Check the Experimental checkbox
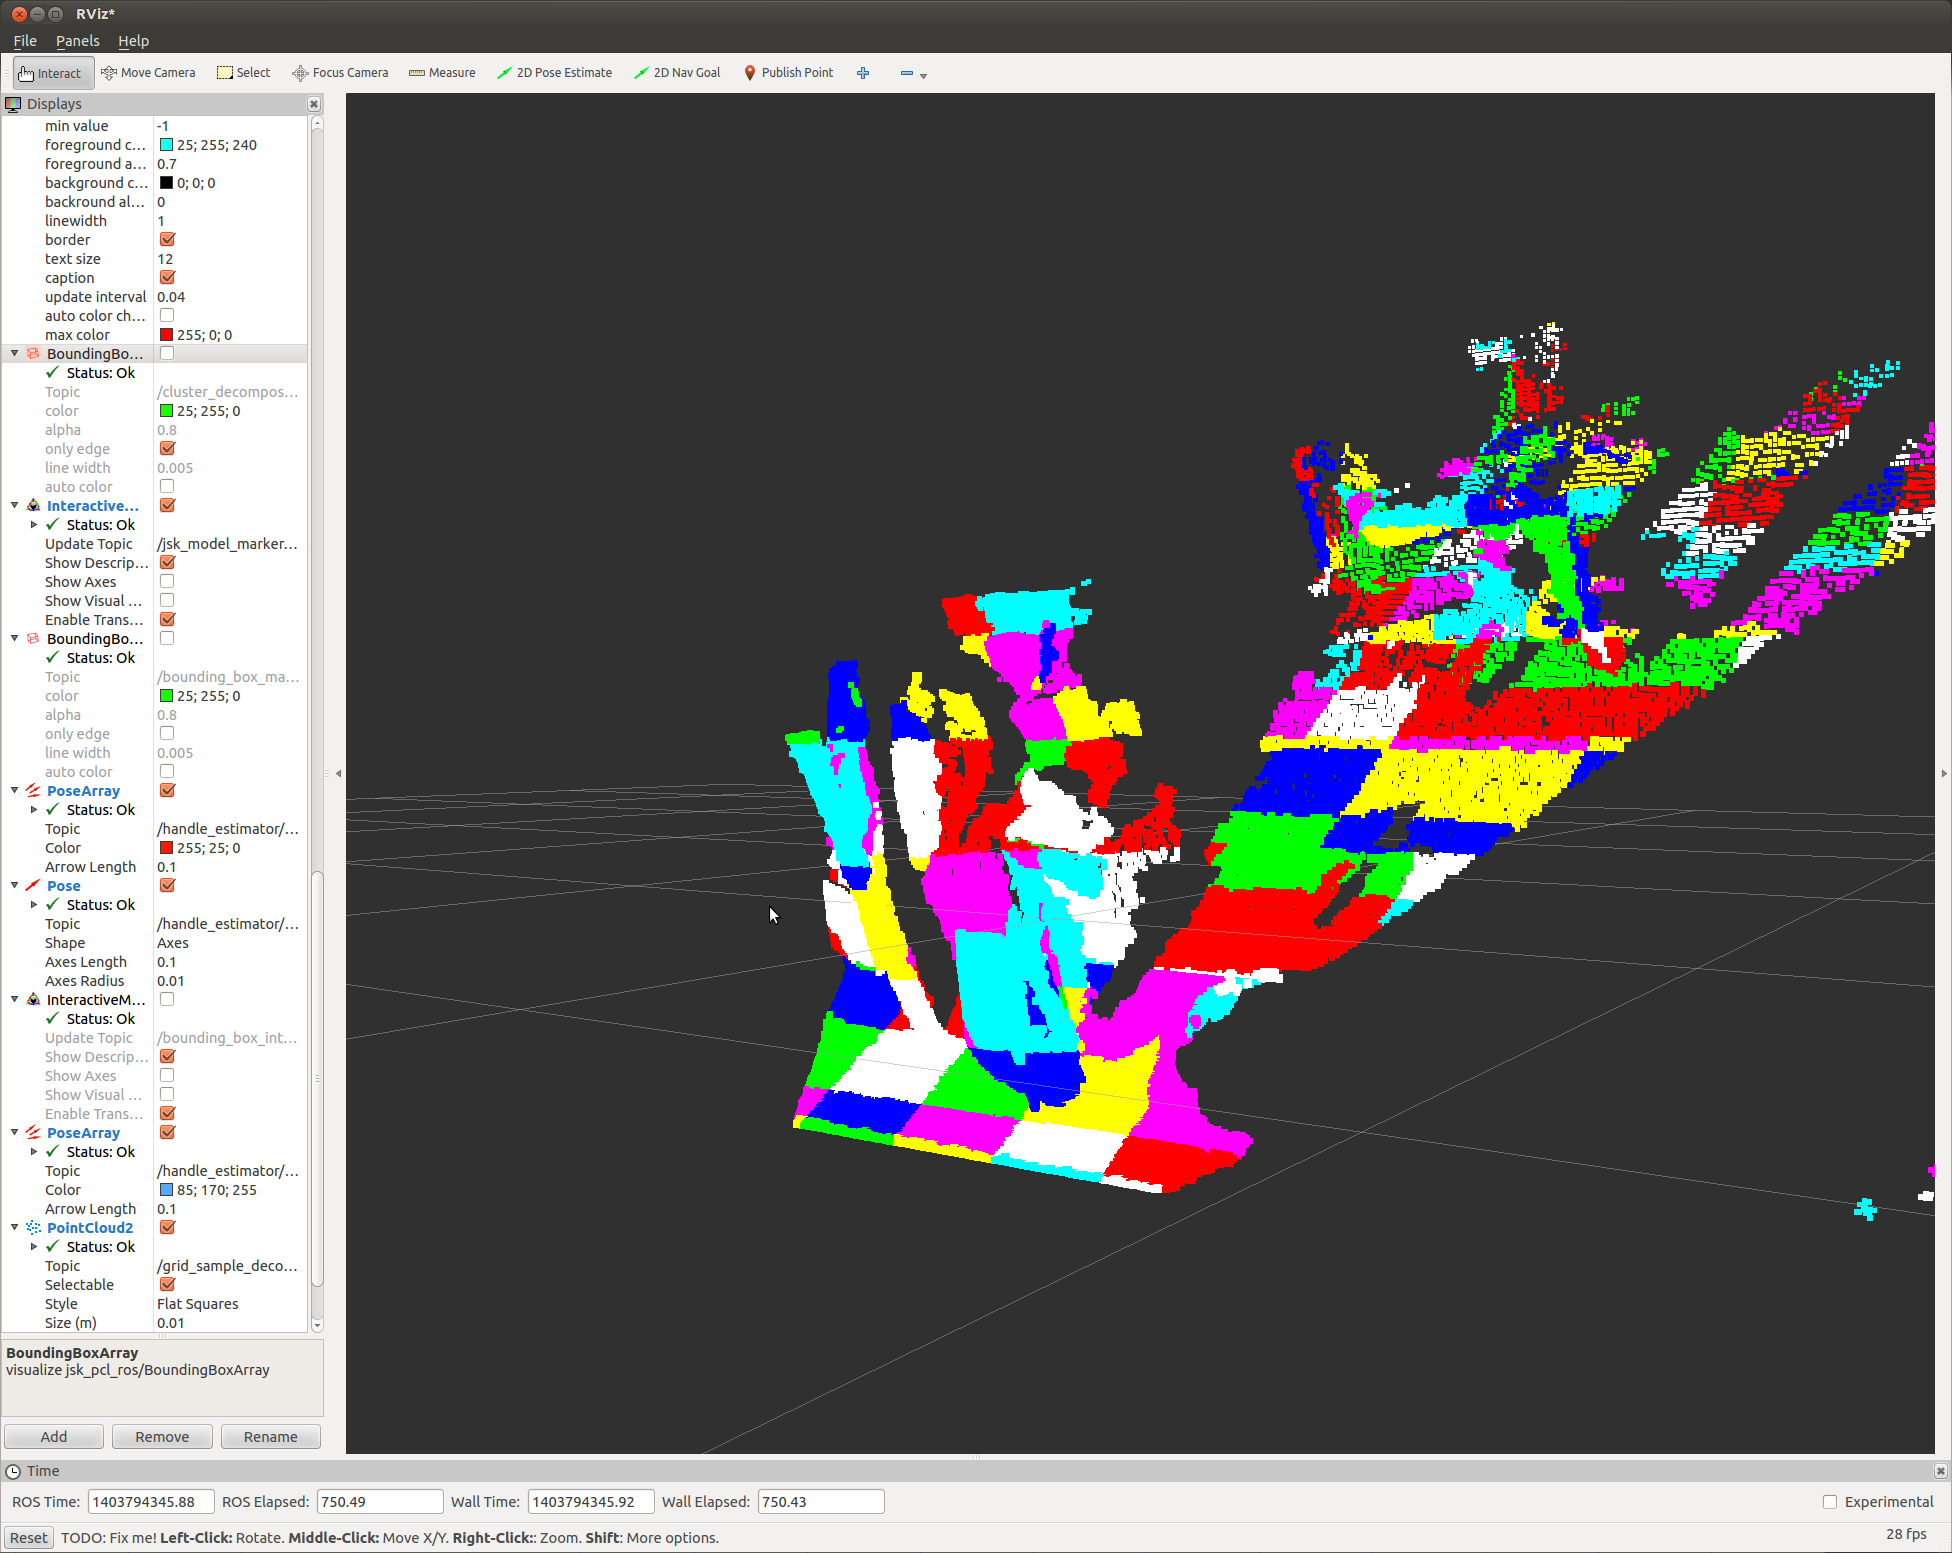The image size is (1952, 1553). coord(1830,1502)
